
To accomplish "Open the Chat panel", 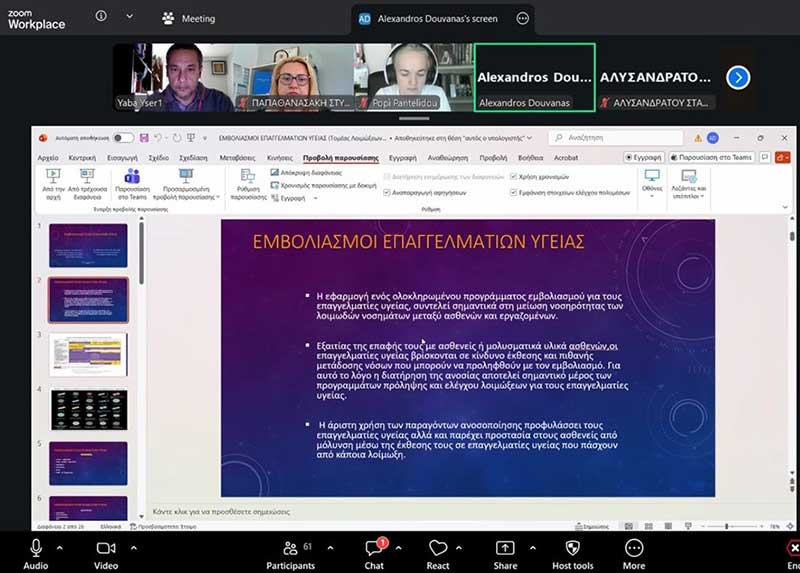I will [x=373, y=547].
